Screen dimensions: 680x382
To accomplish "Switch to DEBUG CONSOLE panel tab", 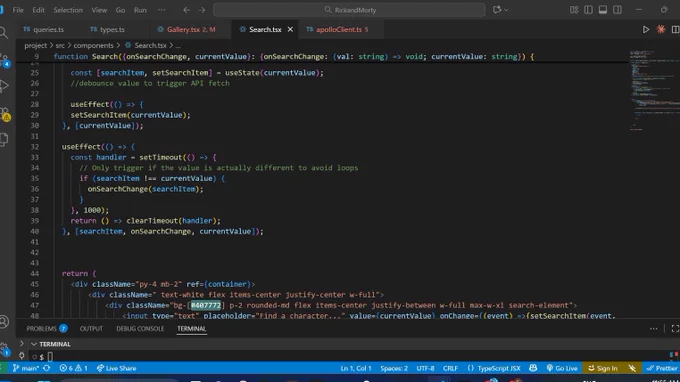I will (140, 329).
